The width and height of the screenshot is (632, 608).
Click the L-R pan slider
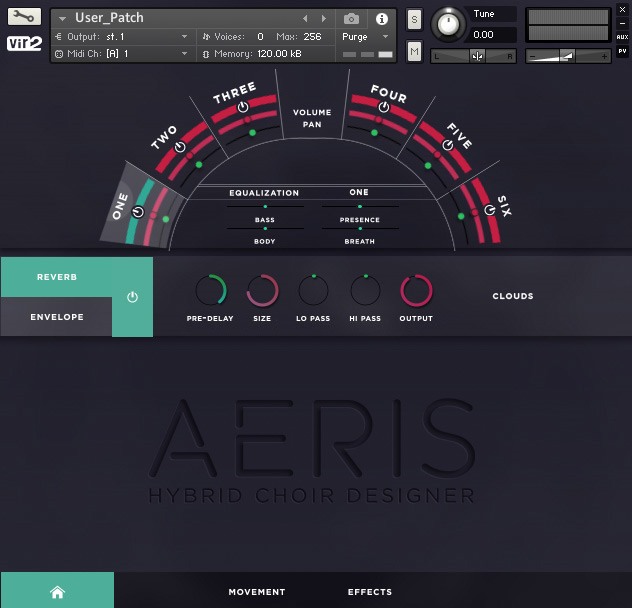tap(473, 56)
